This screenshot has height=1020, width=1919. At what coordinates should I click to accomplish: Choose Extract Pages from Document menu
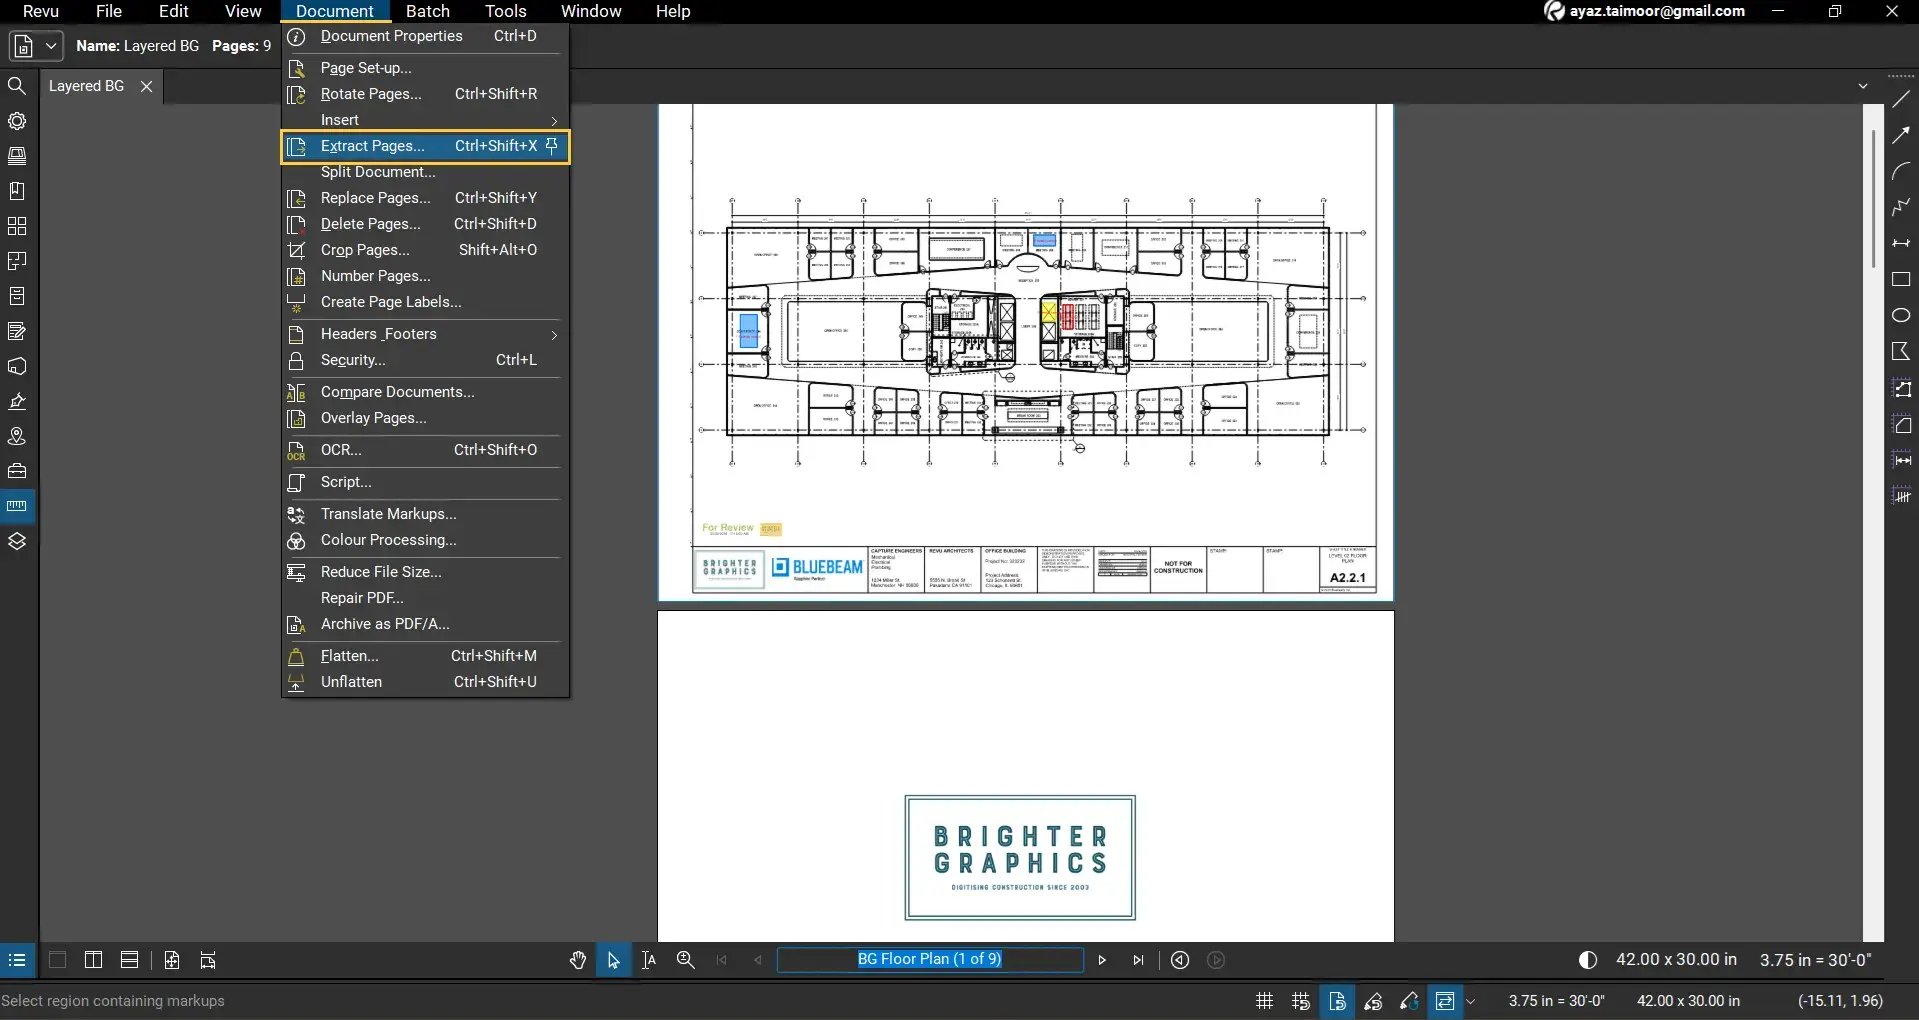point(425,146)
